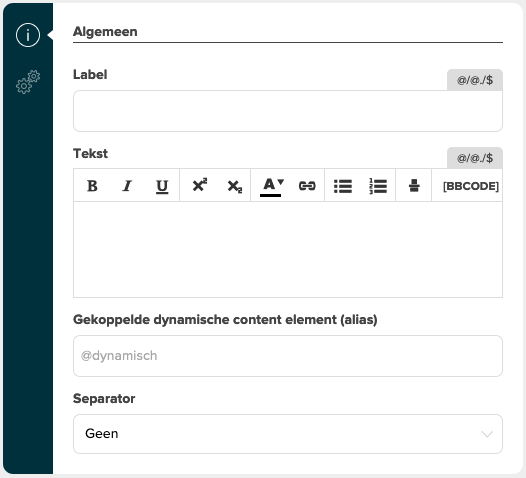Switch to BBCODE mode
Image resolution: width=526 pixels, height=478 pixels.
pyautogui.click(x=471, y=186)
